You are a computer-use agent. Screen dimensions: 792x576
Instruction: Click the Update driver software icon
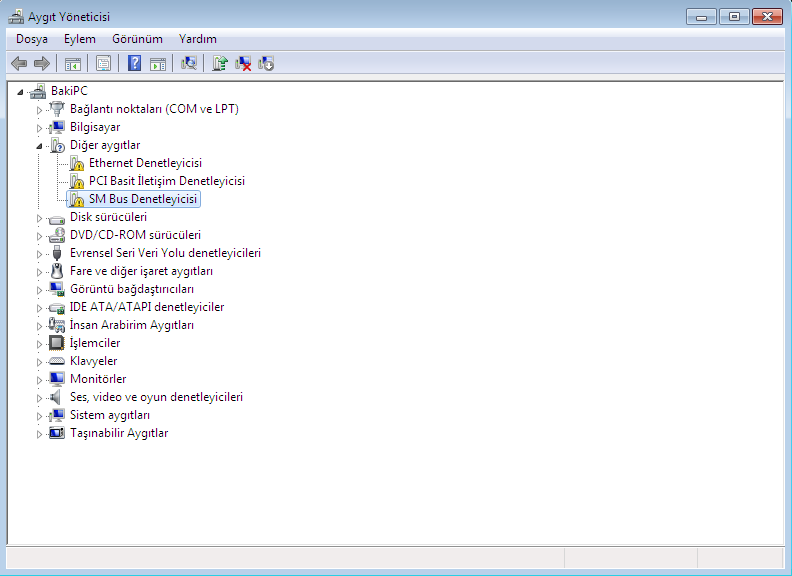click(219, 63)
